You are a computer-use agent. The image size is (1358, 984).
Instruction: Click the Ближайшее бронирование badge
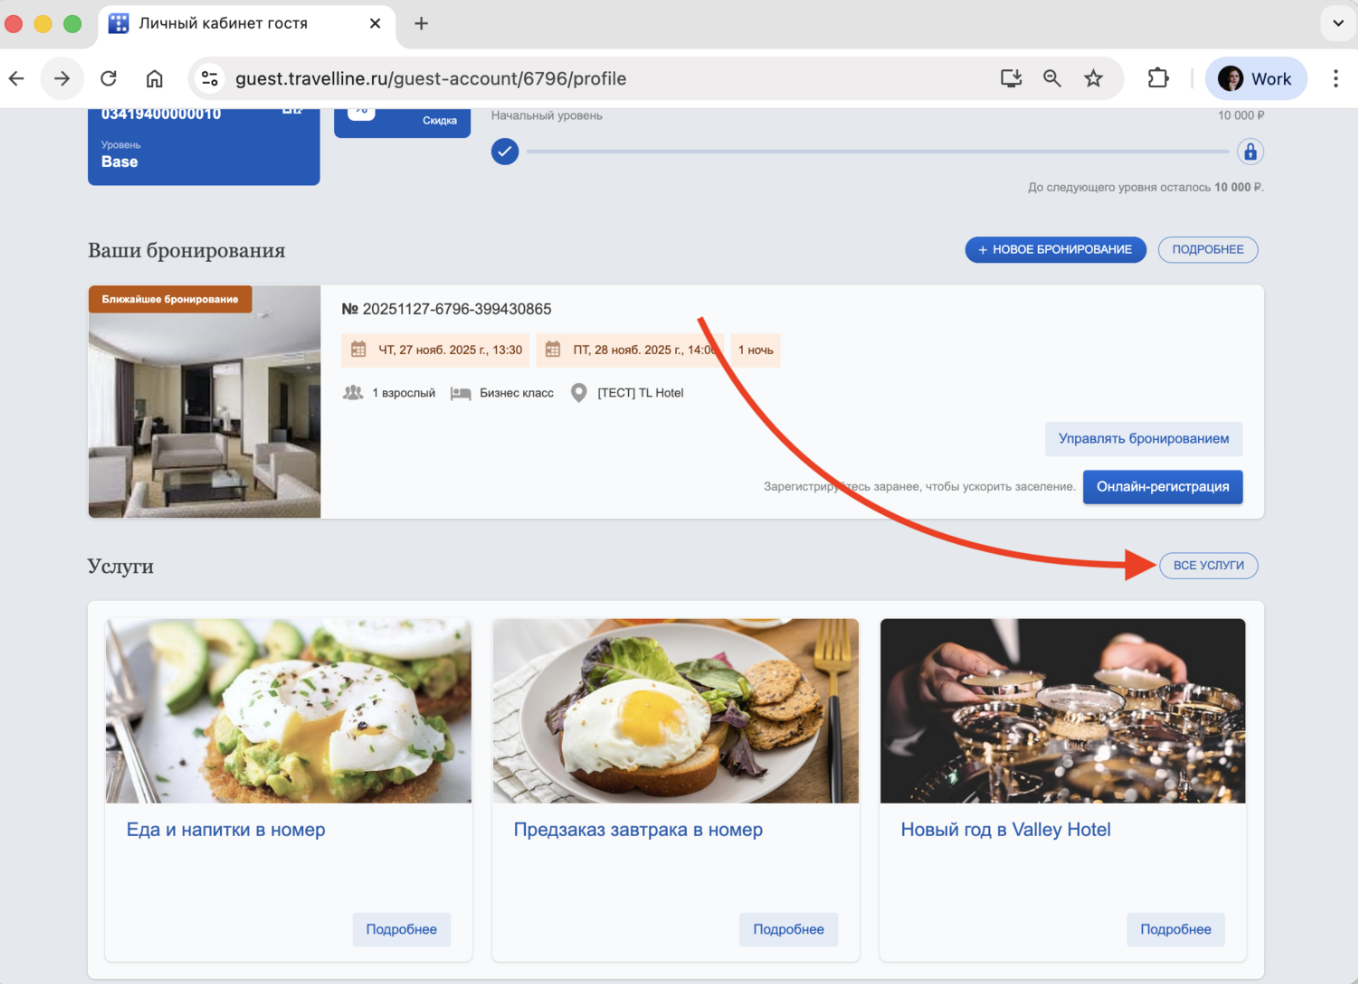point(170,299)
